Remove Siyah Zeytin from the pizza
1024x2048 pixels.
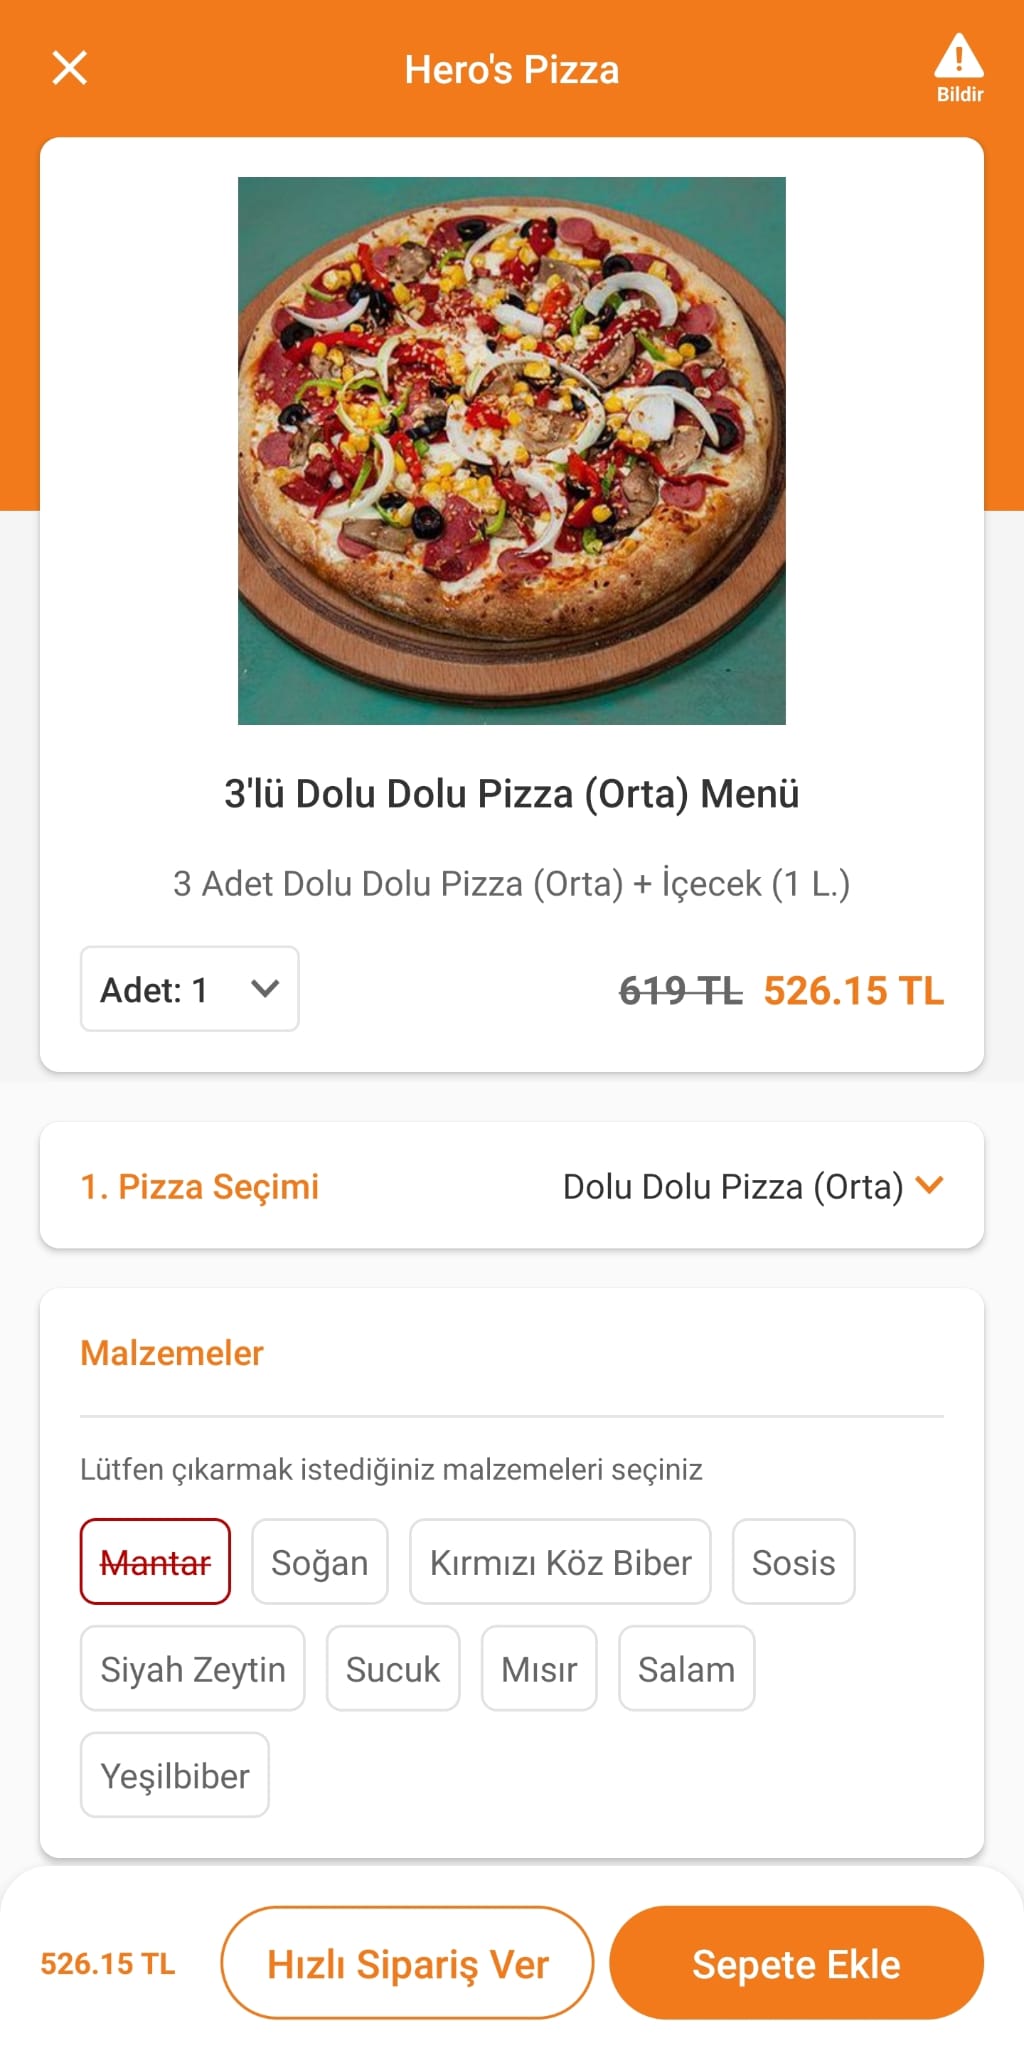pos(193,1669)
